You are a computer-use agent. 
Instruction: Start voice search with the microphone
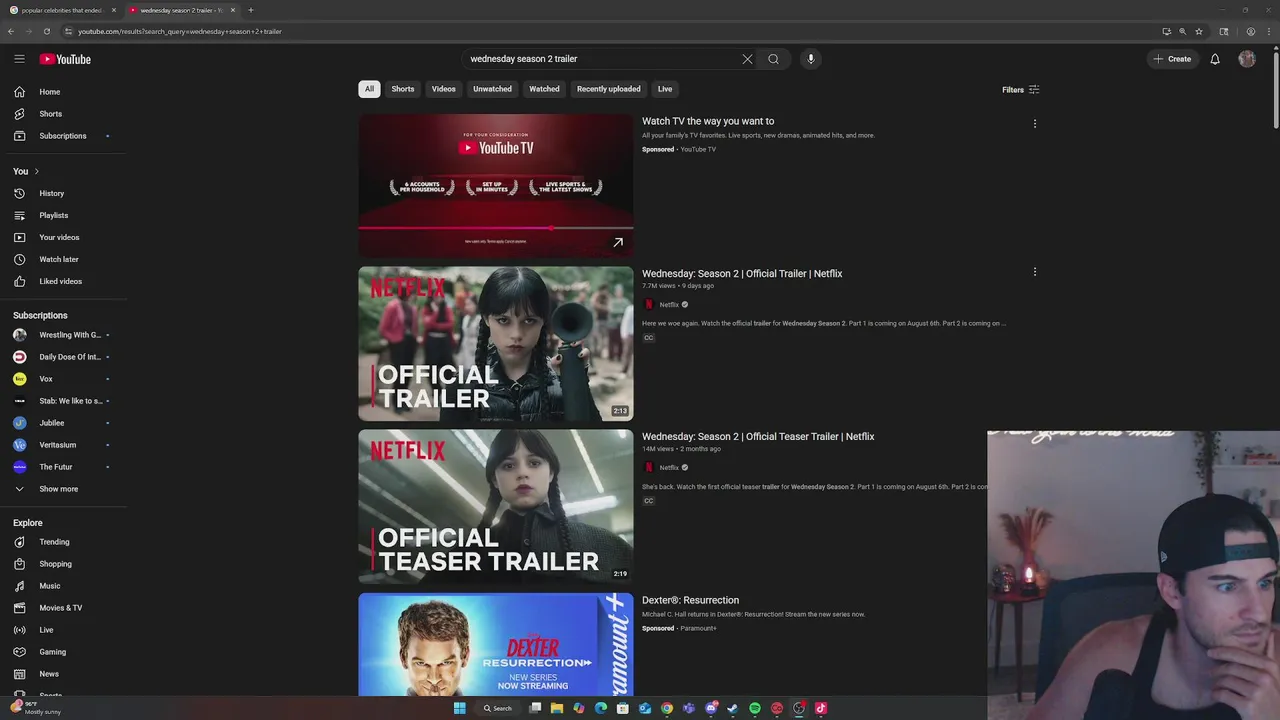point(811,59)
